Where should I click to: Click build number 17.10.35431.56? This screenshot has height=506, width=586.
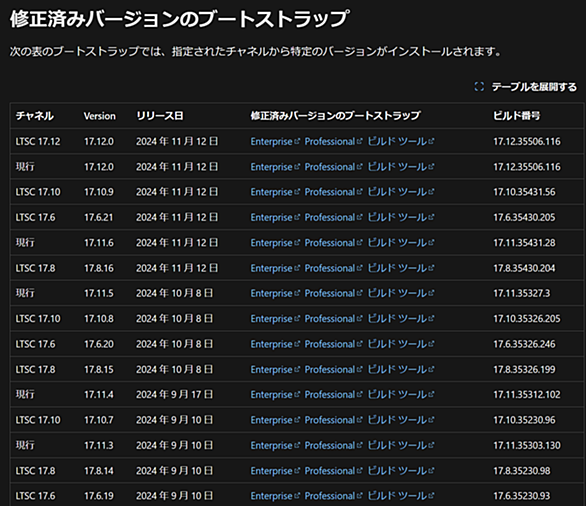click(x=524, y=192)
